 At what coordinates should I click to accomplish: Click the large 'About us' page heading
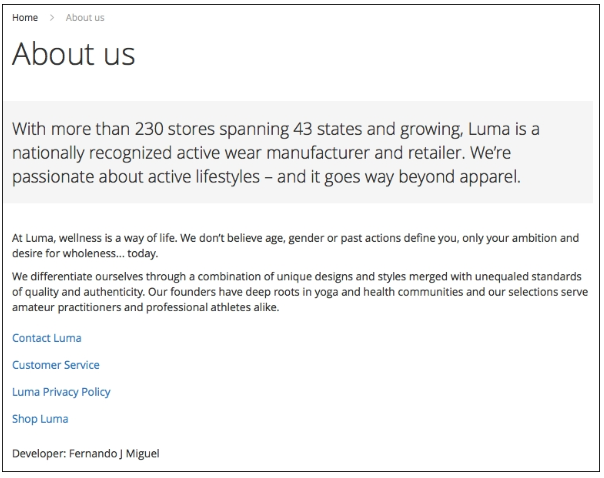tap(74, 56)
